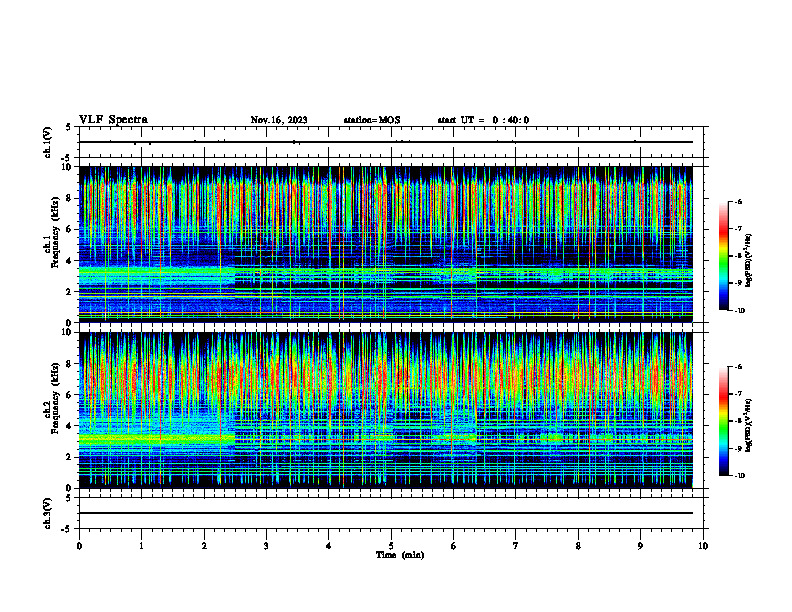Click the ch.2 spectrogram color scale bar
The image size is (792, 612).
[724, 421]
